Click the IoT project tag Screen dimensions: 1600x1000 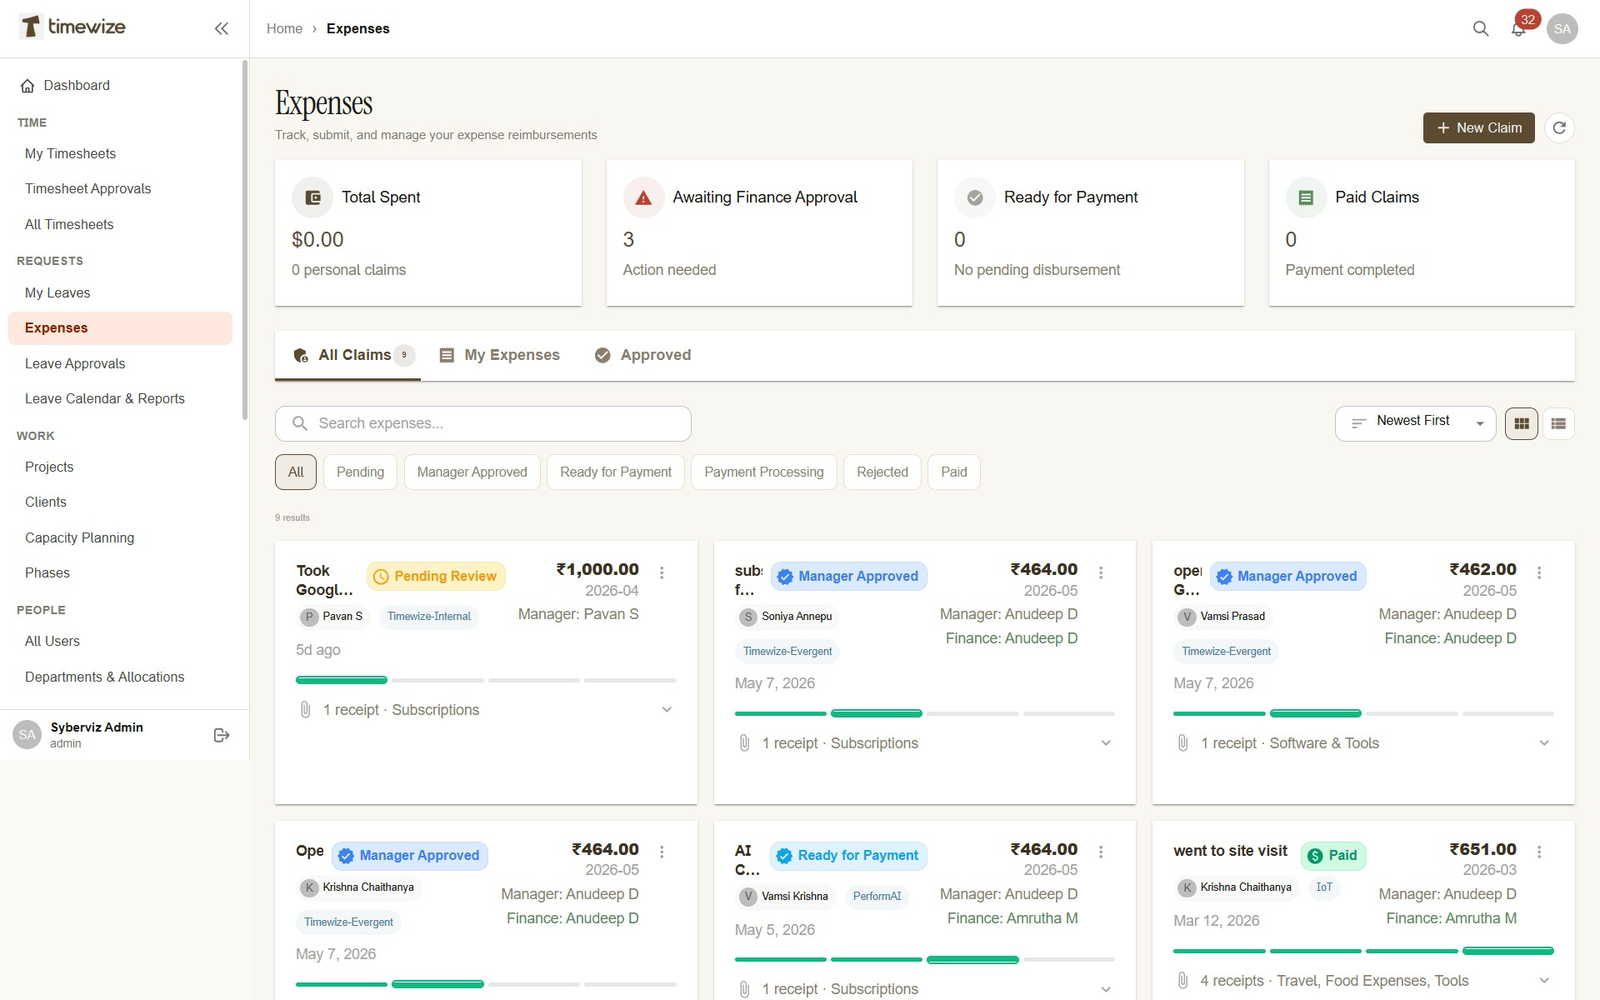1324,887
